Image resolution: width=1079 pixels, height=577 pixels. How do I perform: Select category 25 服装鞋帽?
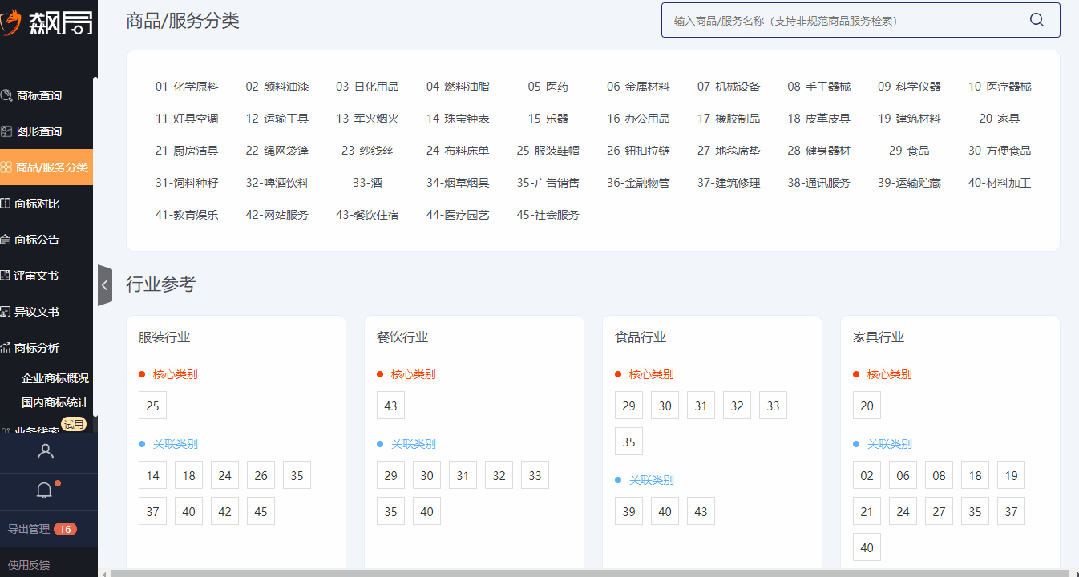548,151
